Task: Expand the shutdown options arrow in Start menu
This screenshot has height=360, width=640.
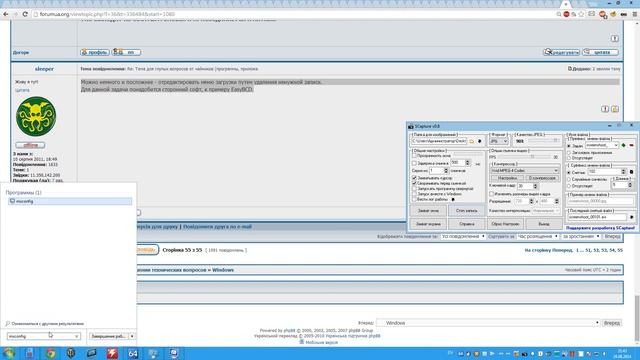Action: (132, 336)
